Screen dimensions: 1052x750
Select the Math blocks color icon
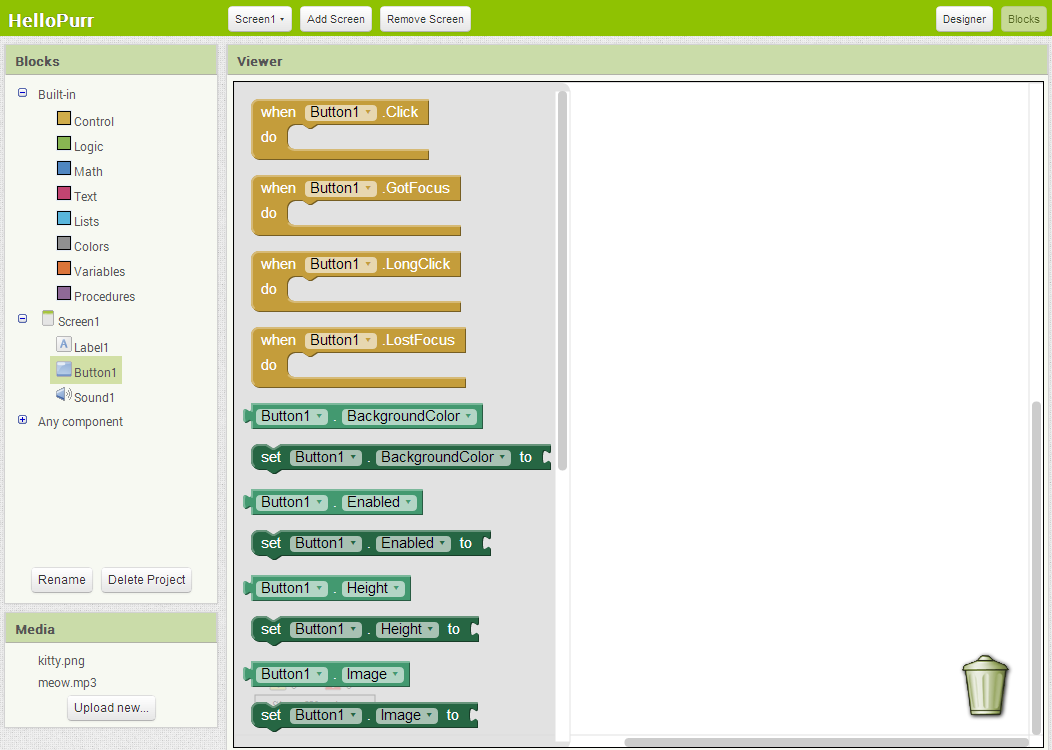[x=64, y=168]
